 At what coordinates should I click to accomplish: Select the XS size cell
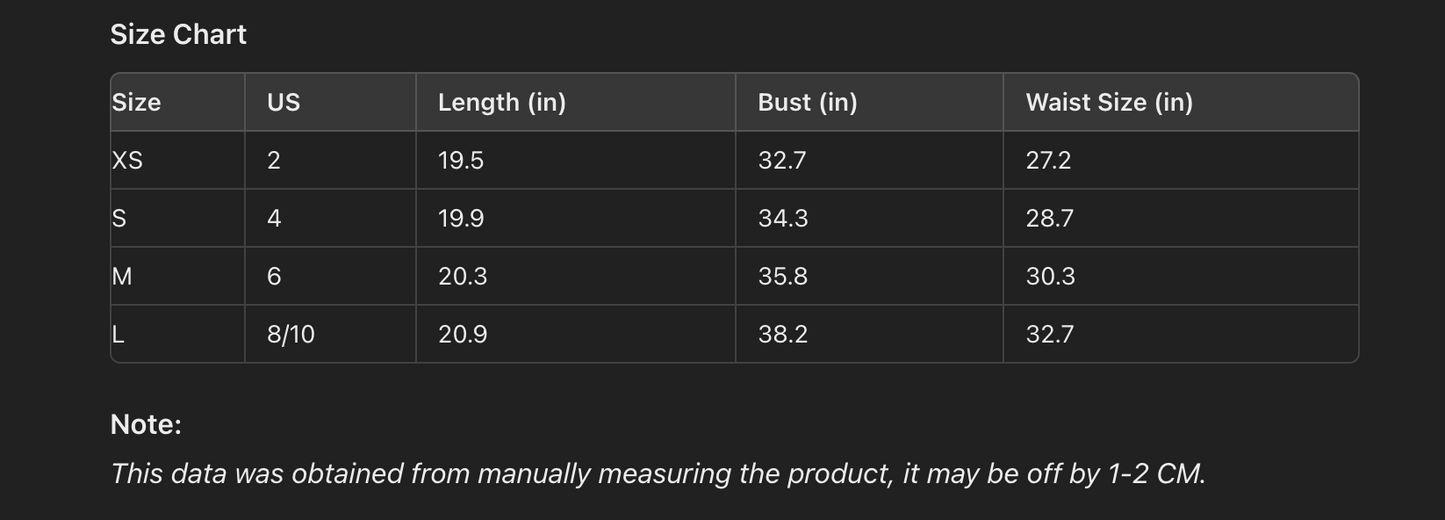pos(127,160)
